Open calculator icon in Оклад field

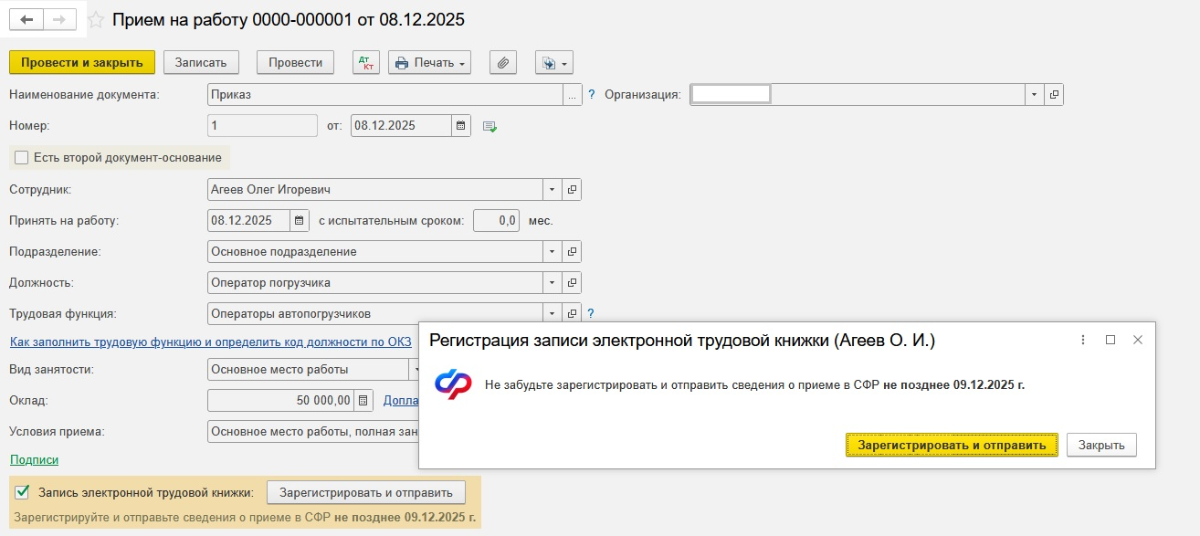(363, 401)
